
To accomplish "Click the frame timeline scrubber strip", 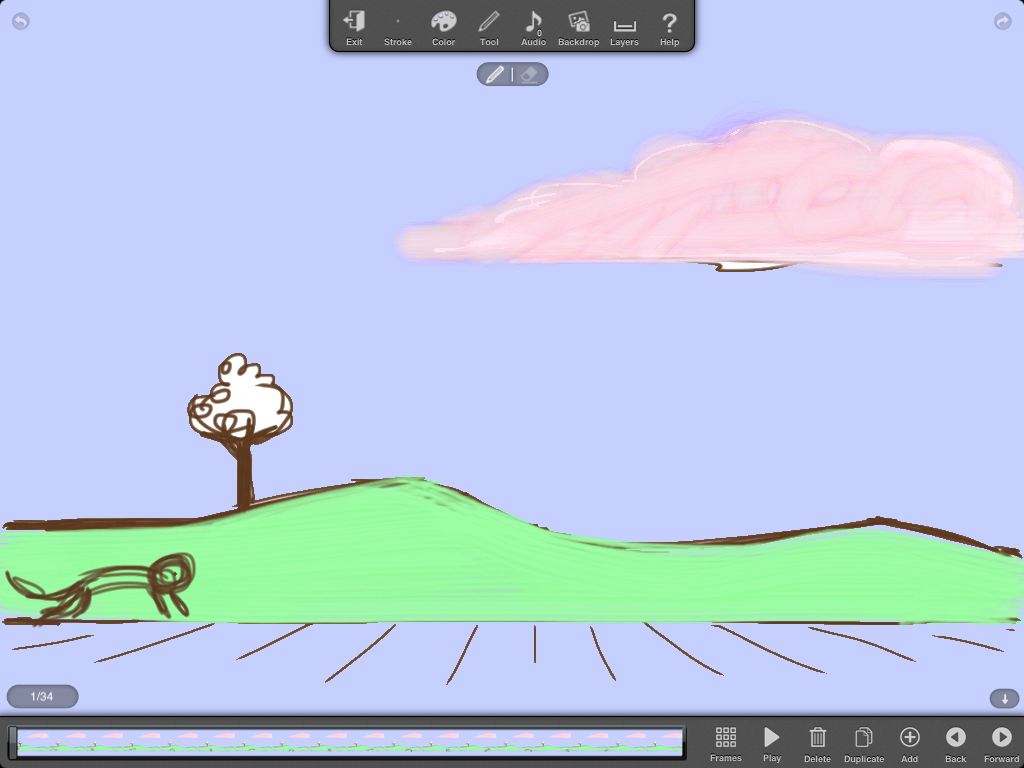I will click(x=350, y=742).
